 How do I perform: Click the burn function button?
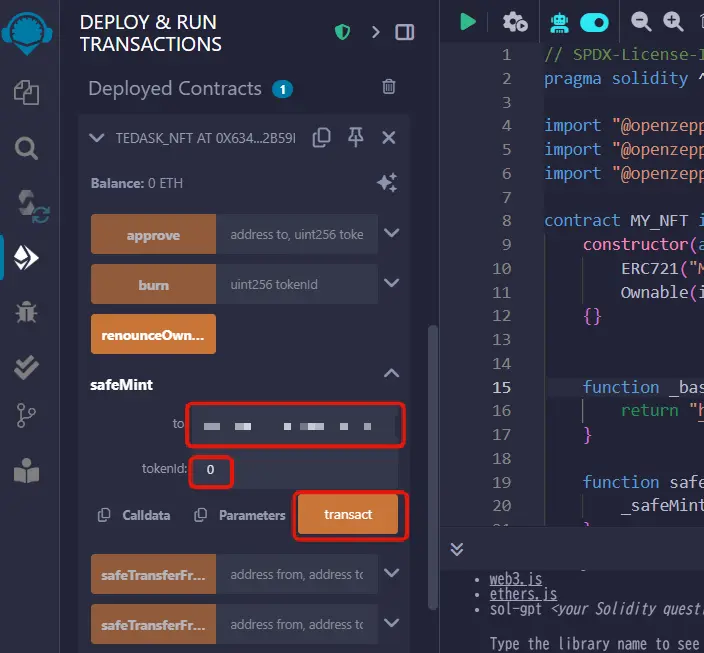point(154,284)
